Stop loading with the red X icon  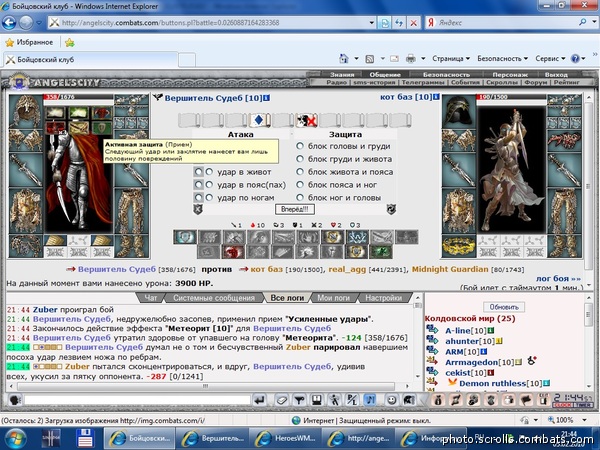413,23
